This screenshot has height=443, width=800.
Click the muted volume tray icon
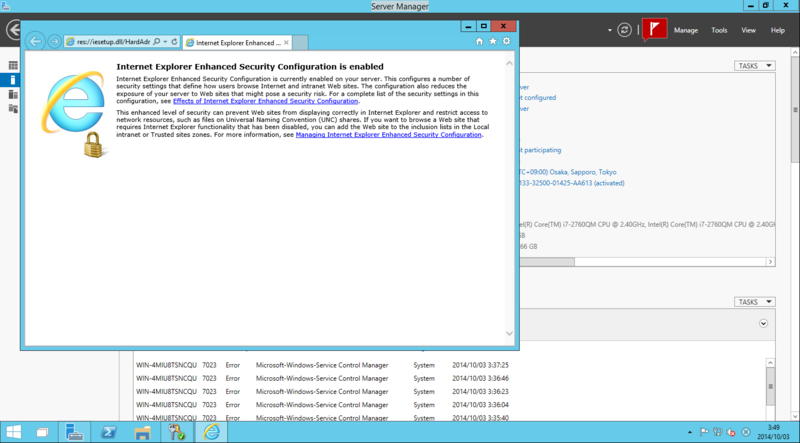tap(731, 432)
